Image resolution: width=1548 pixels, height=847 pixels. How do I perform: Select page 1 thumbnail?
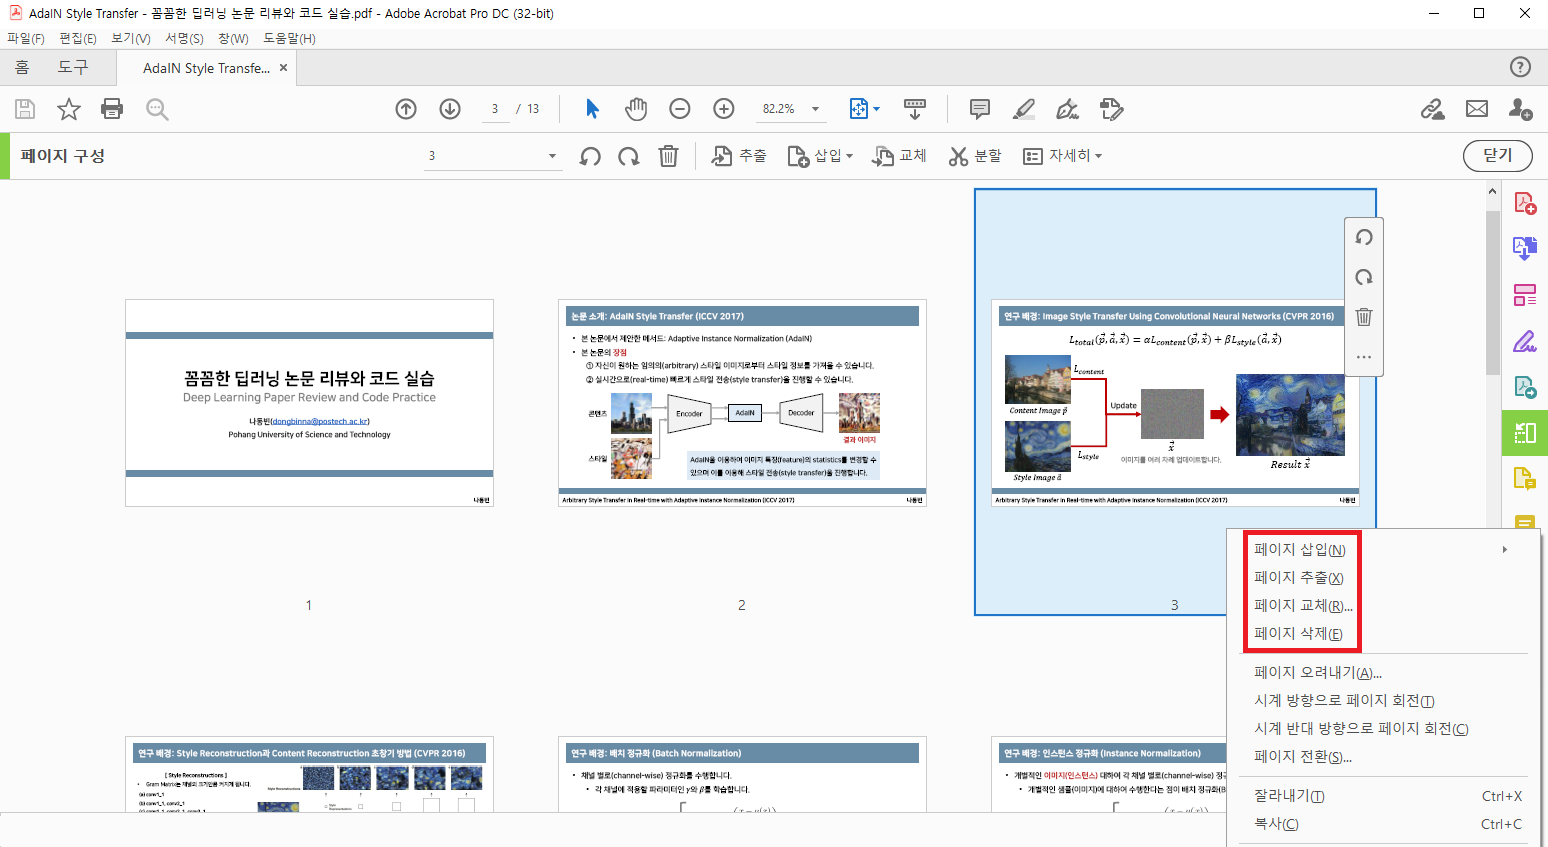[x=309, y=403]
